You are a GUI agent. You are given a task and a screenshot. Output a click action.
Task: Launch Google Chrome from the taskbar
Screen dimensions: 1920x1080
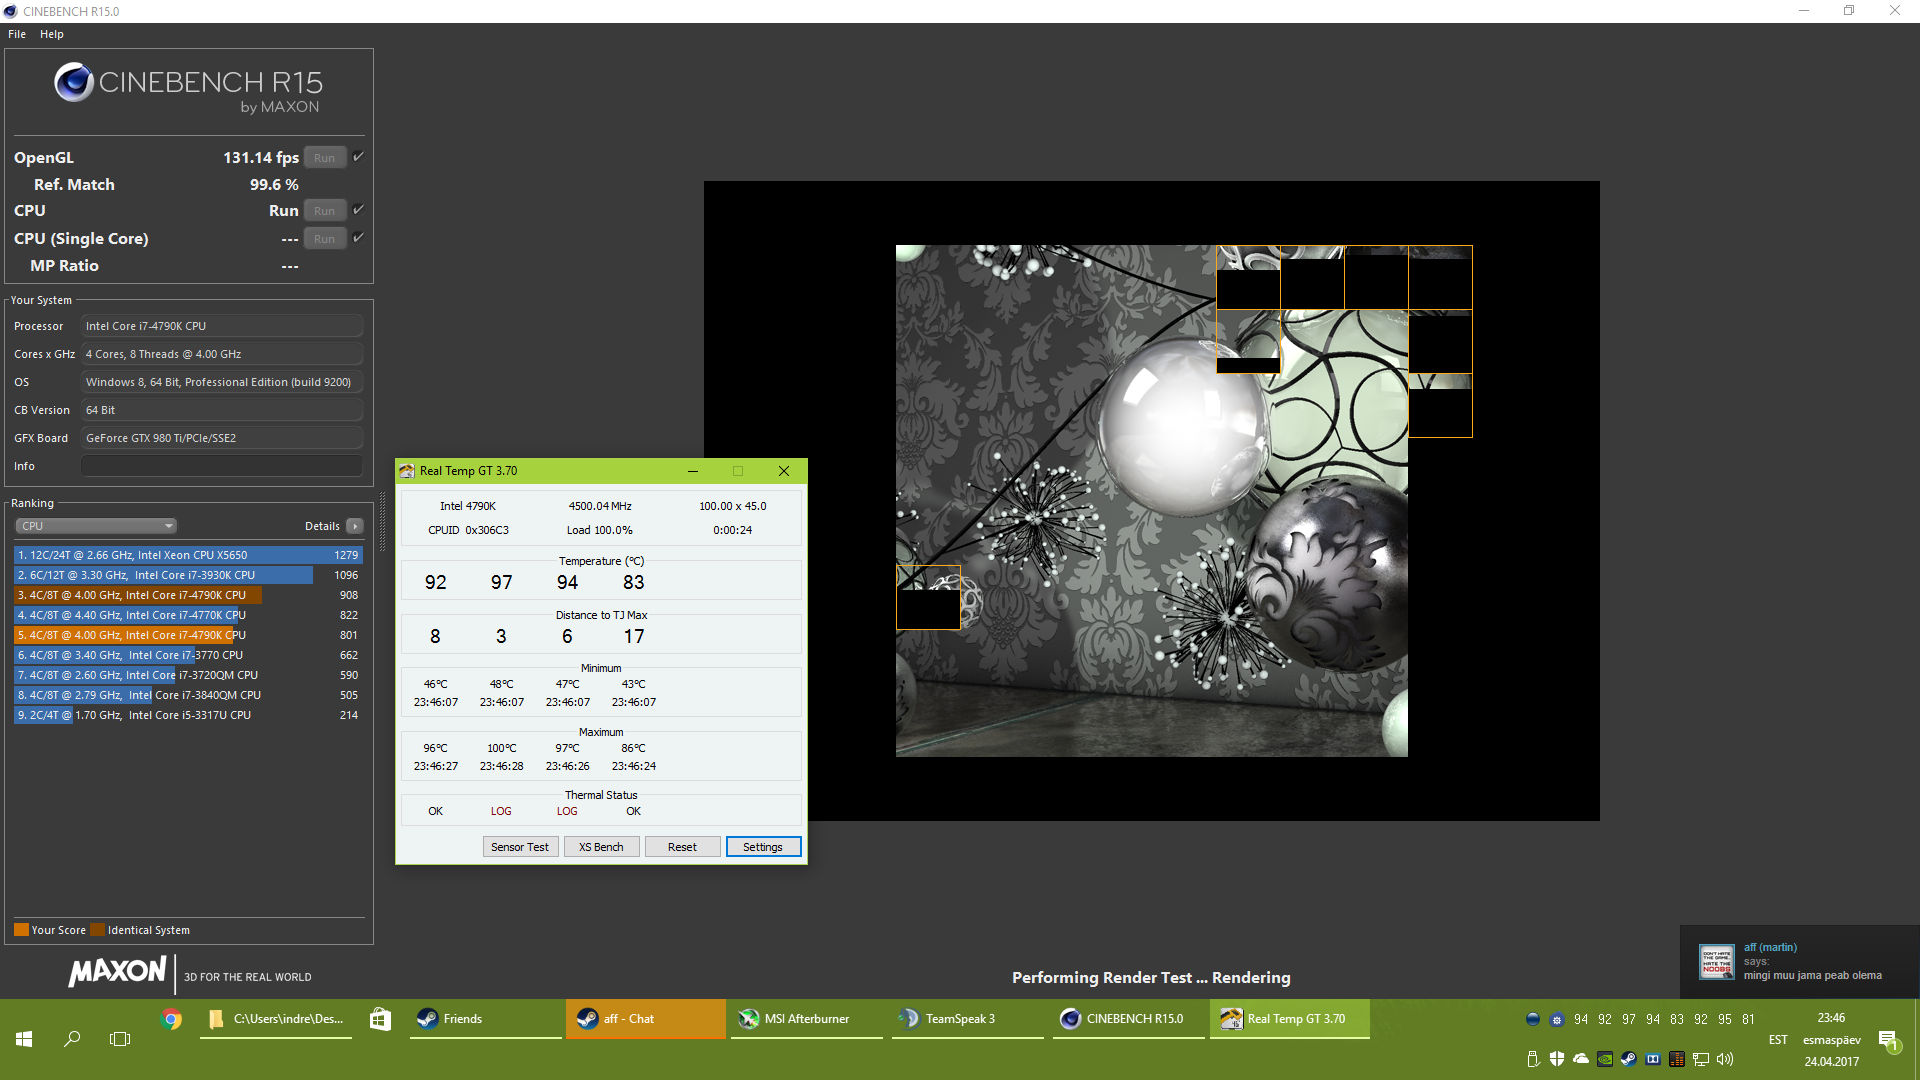point(172,1019)
